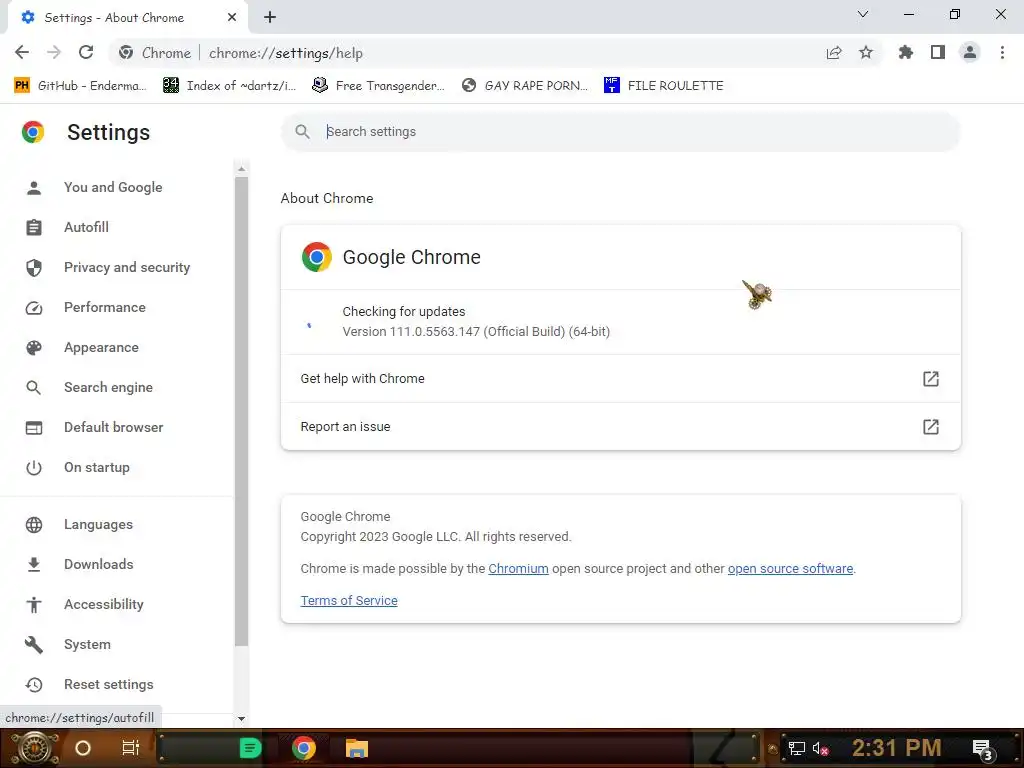Select On startup in sidebar

(97, 468)
